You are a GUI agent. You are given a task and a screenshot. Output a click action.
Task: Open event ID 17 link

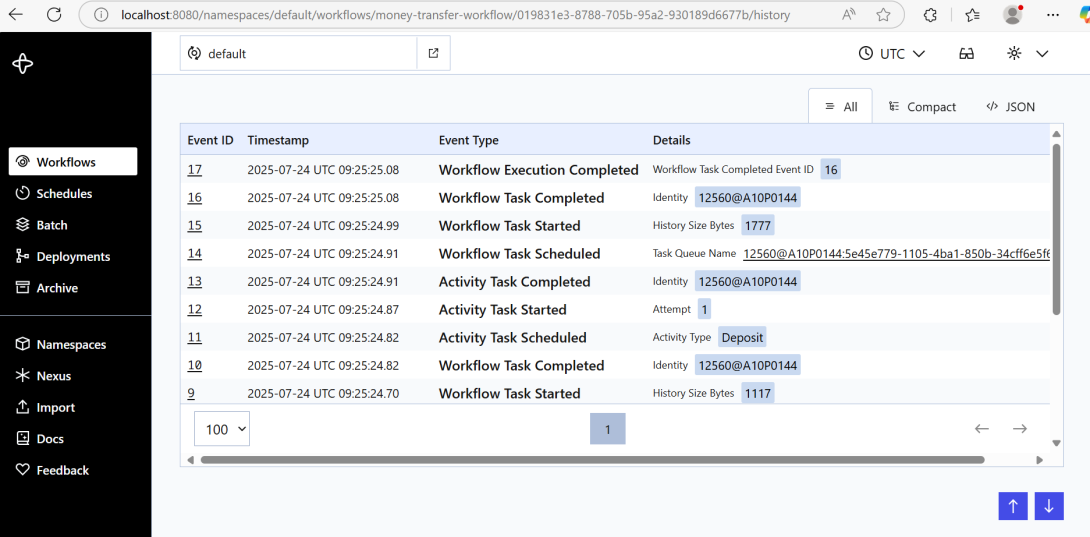point(194,170)
